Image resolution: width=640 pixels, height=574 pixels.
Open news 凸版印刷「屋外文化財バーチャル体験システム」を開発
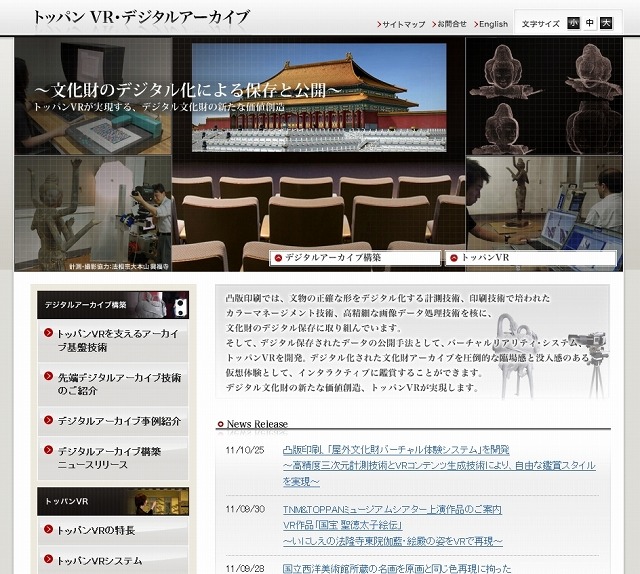396,450
